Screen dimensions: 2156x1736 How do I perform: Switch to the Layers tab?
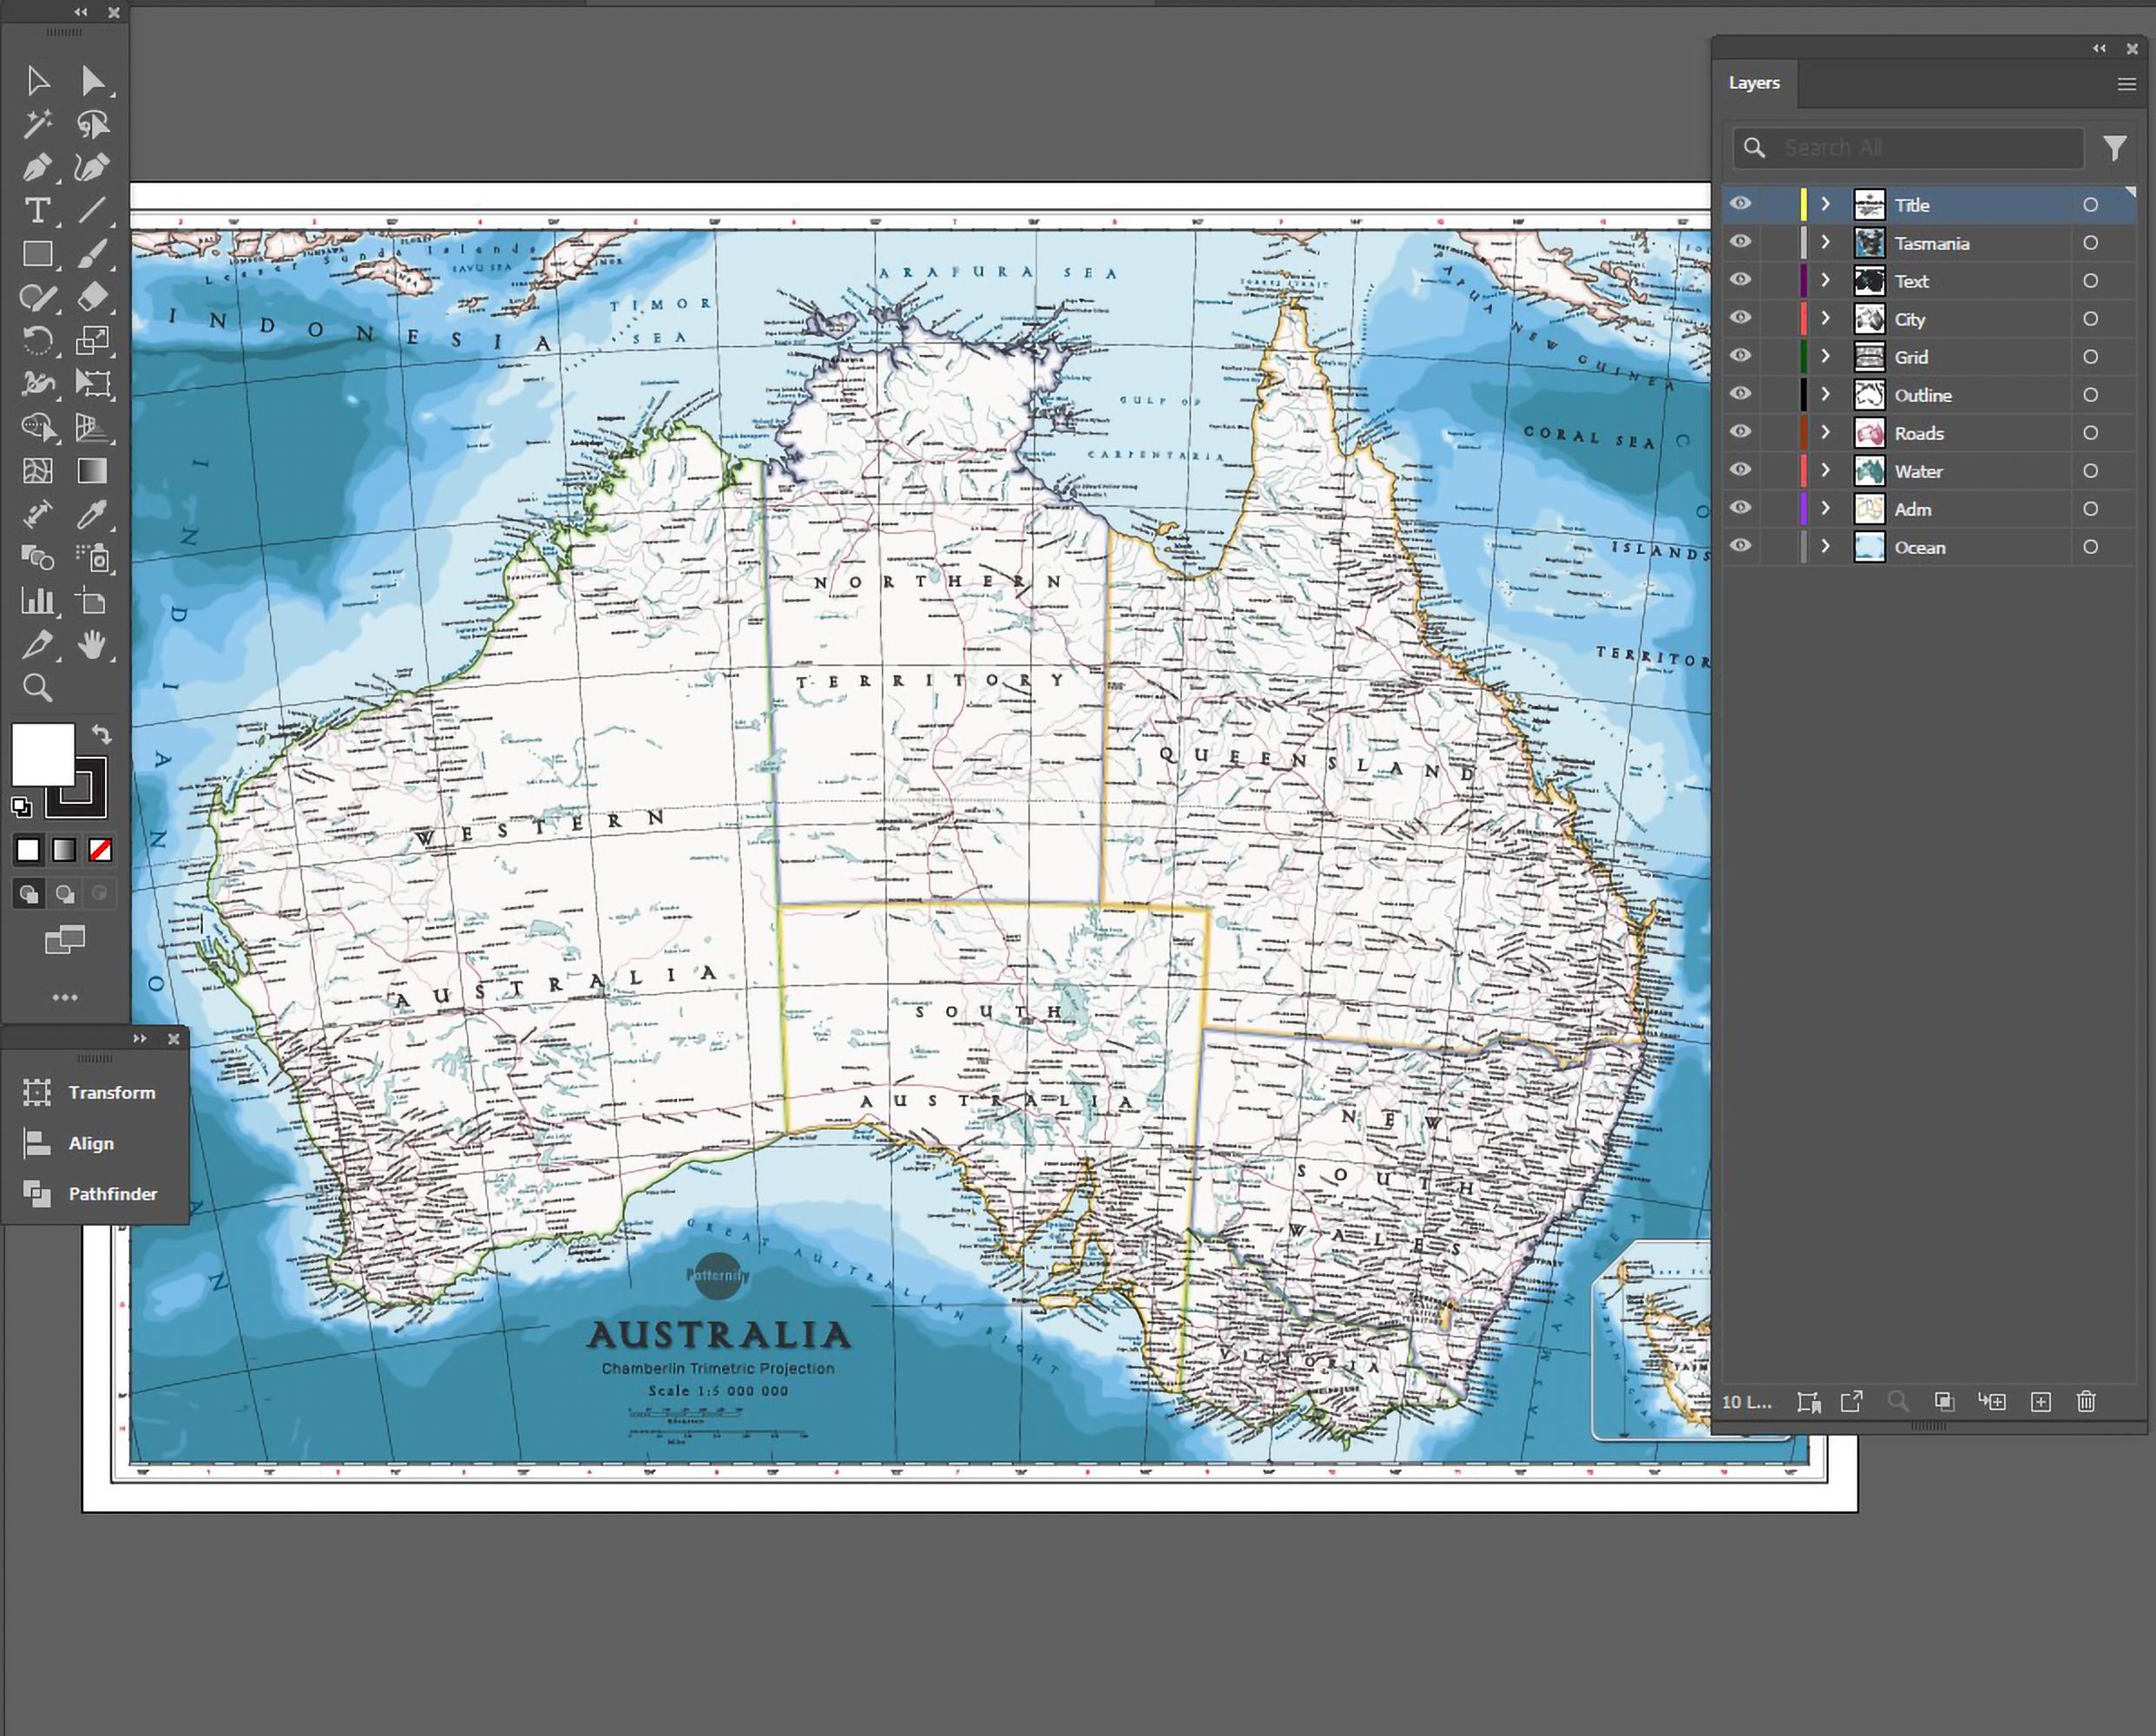pyautogui.click(x=1754, y=83)
